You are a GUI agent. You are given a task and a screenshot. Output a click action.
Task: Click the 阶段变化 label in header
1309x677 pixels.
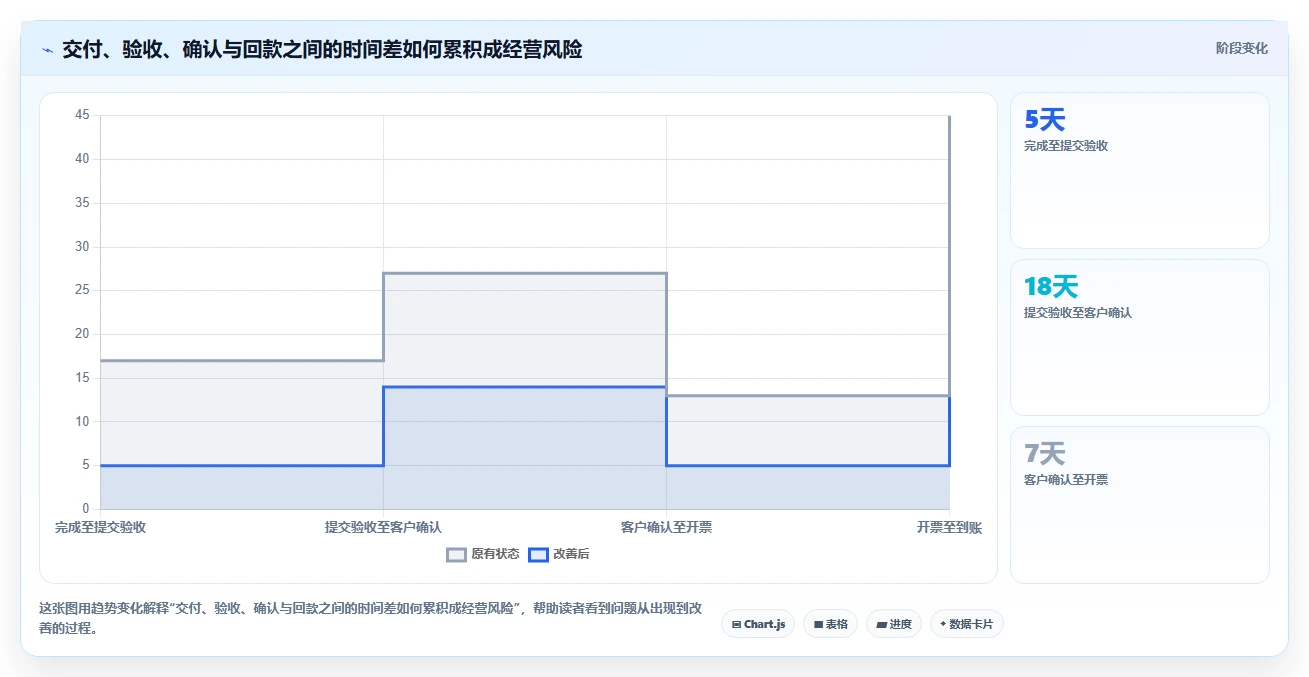click(1242, 48)
